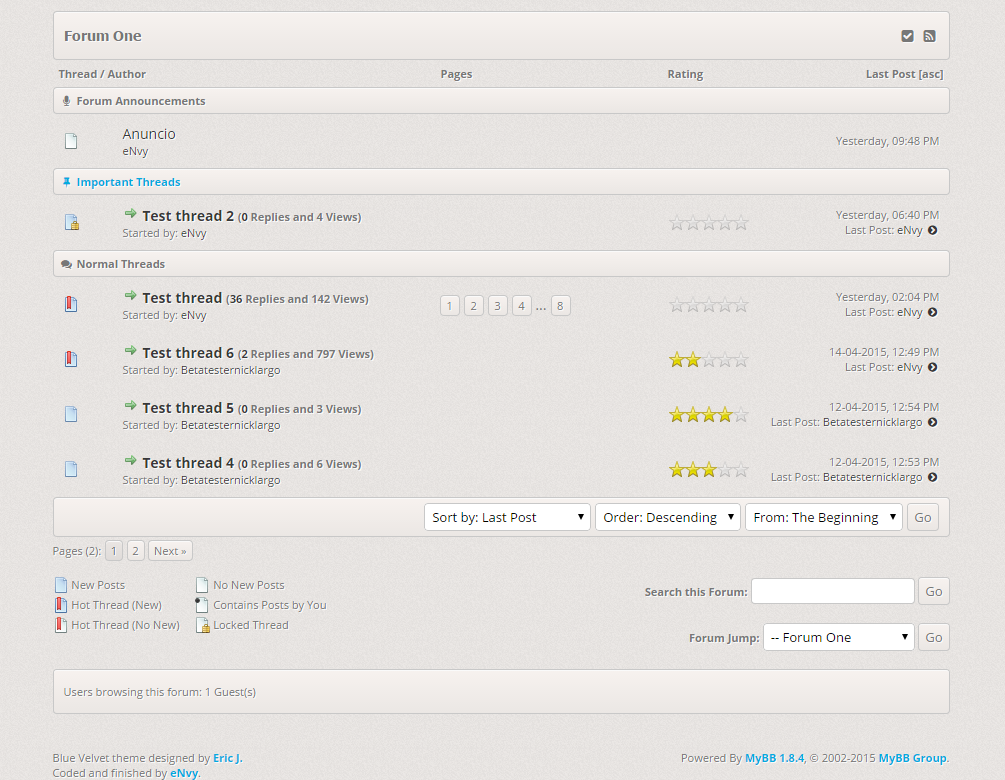Click the document icon next to Anuncio
Screen dimensions: 1005x780
pos(71,141)
